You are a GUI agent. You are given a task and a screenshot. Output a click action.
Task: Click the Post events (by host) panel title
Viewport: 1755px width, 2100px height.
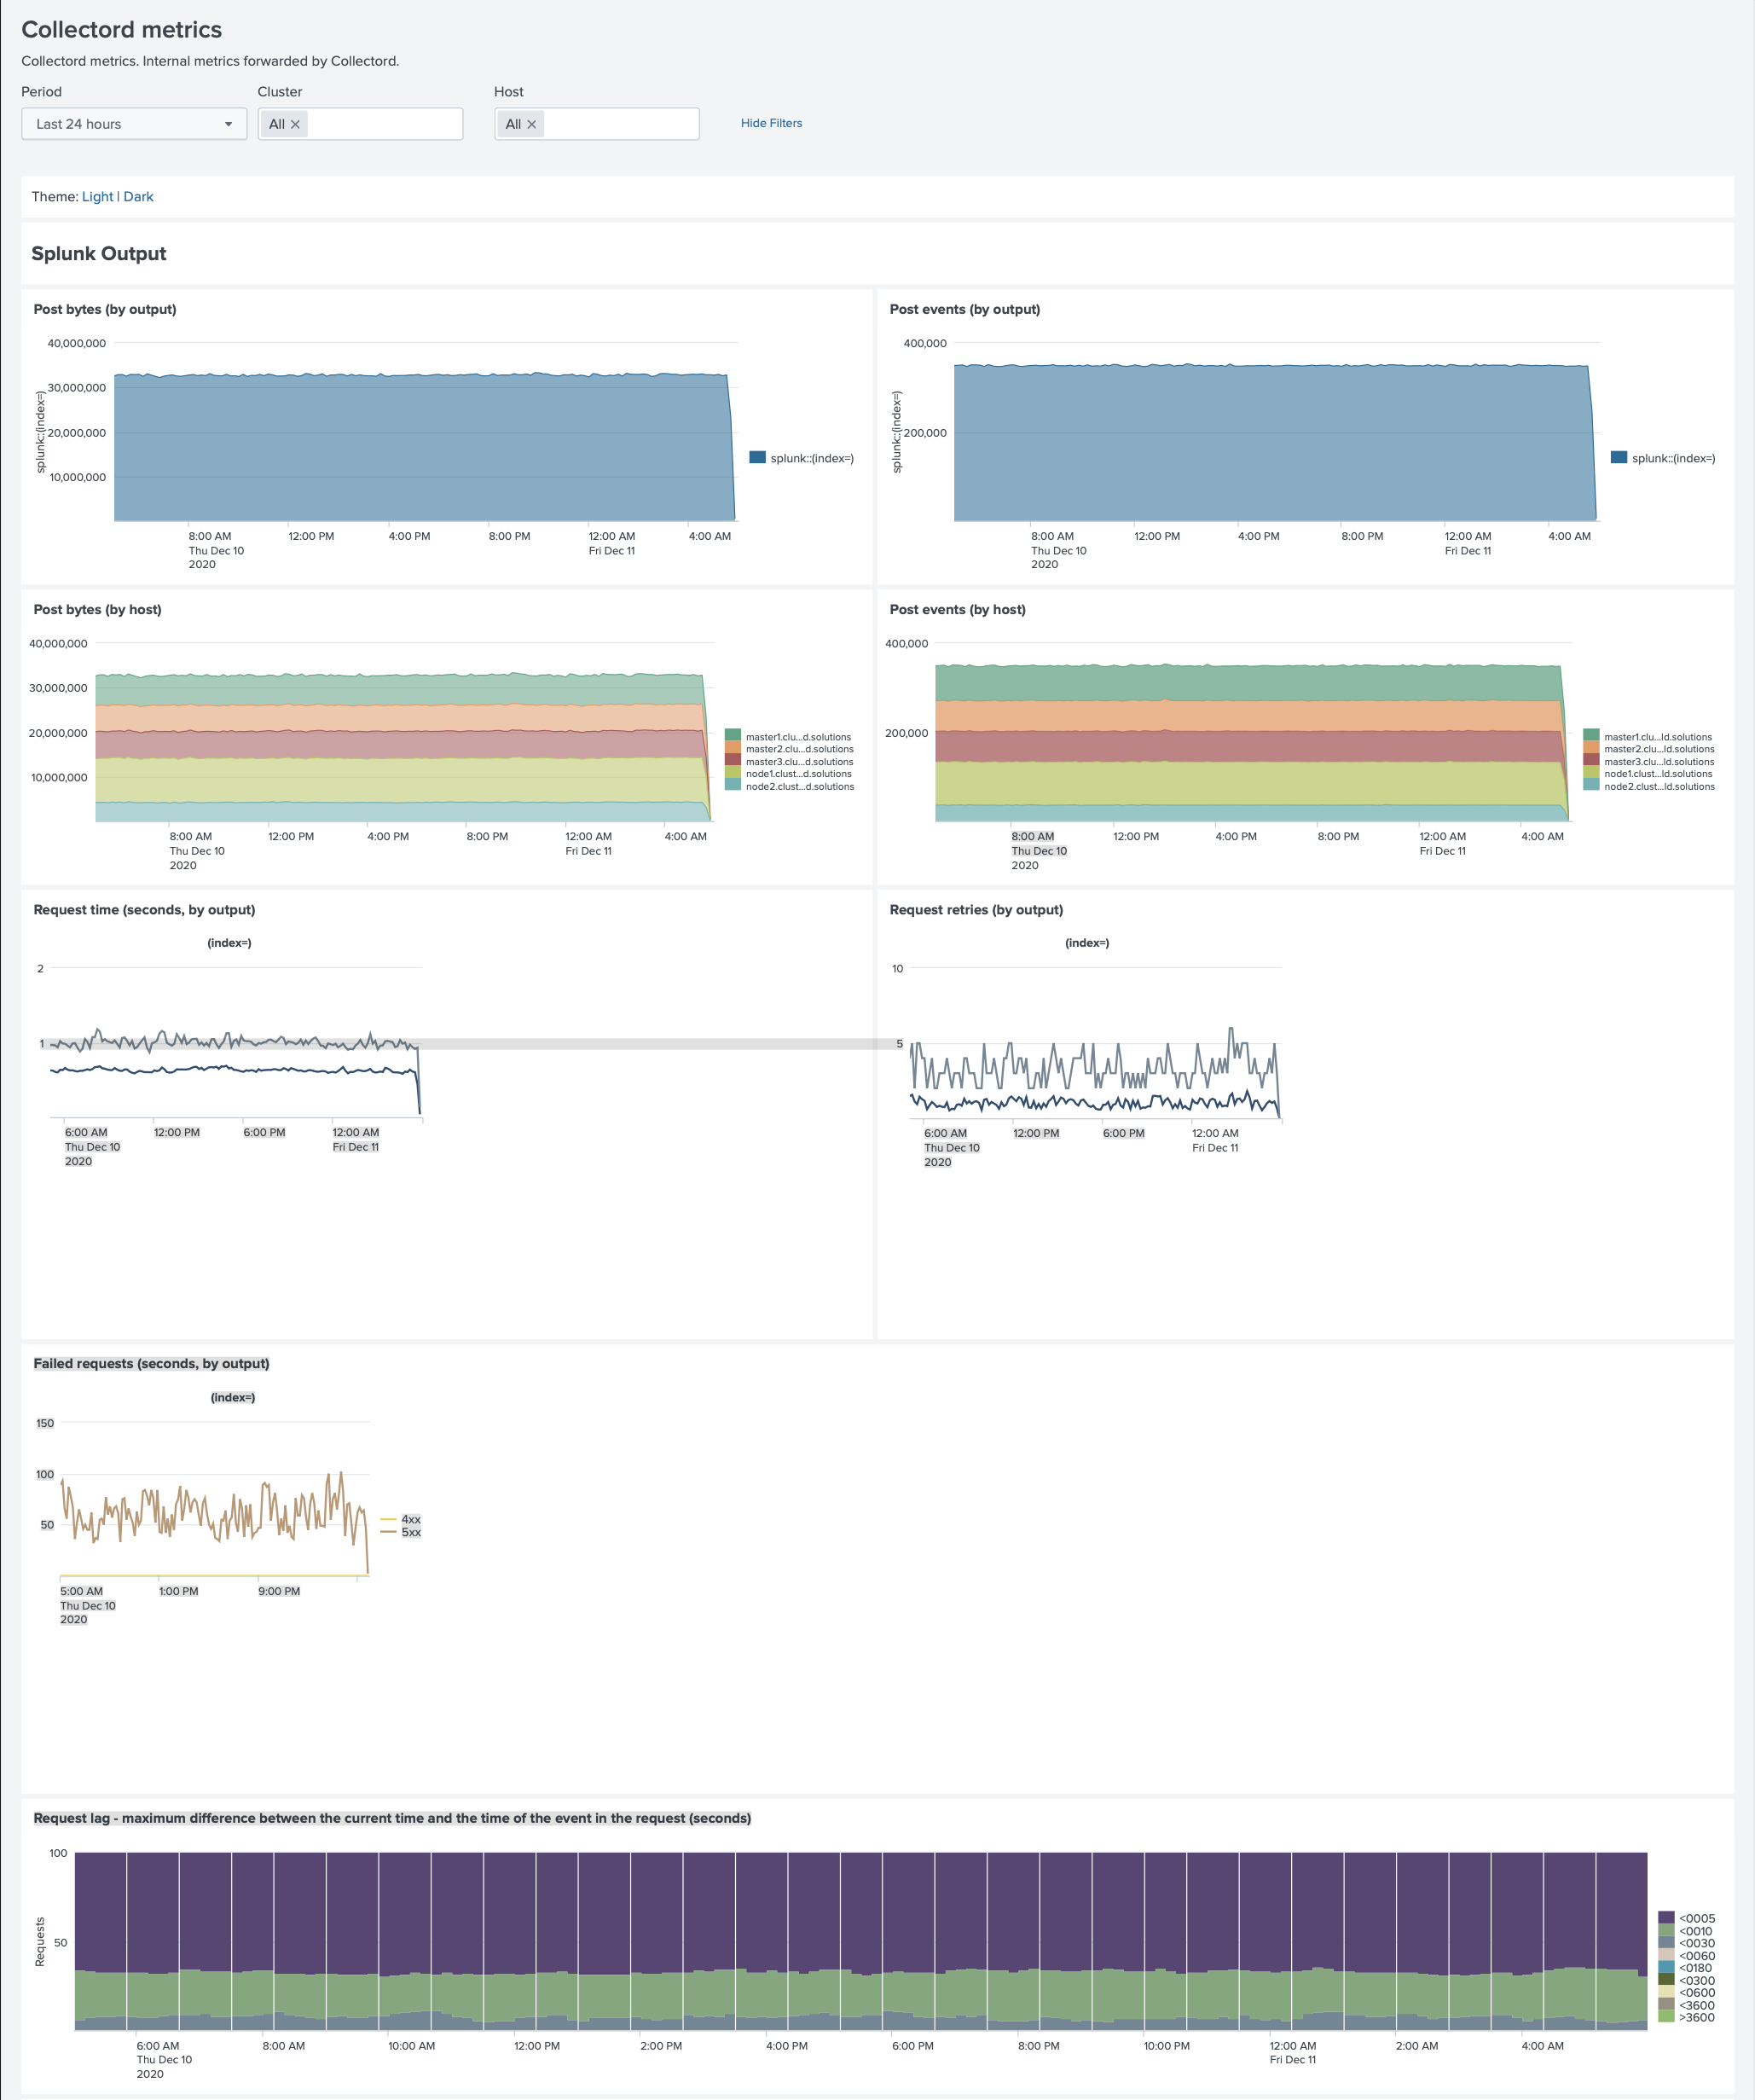[958, 609]
